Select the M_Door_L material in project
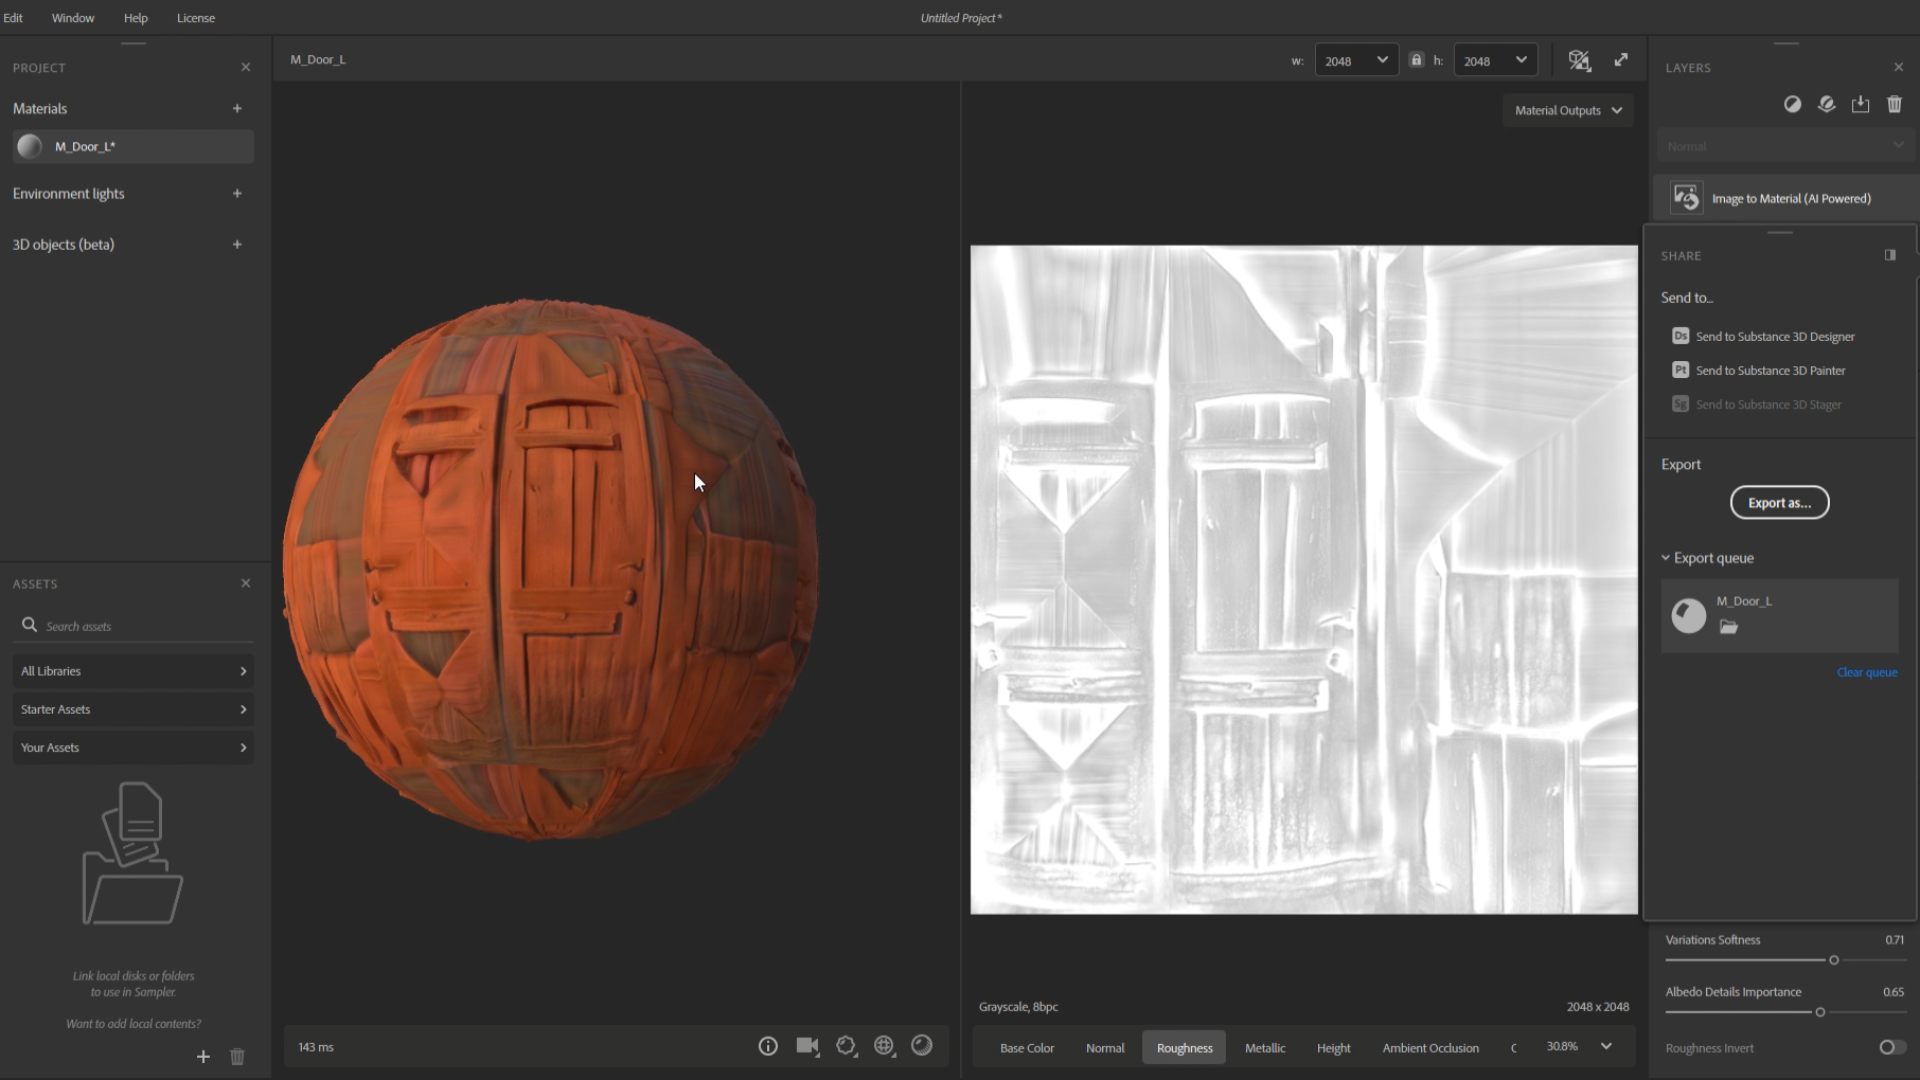Image resolution: width=1920 pixels, height=1080 pixels. [133, 146]
